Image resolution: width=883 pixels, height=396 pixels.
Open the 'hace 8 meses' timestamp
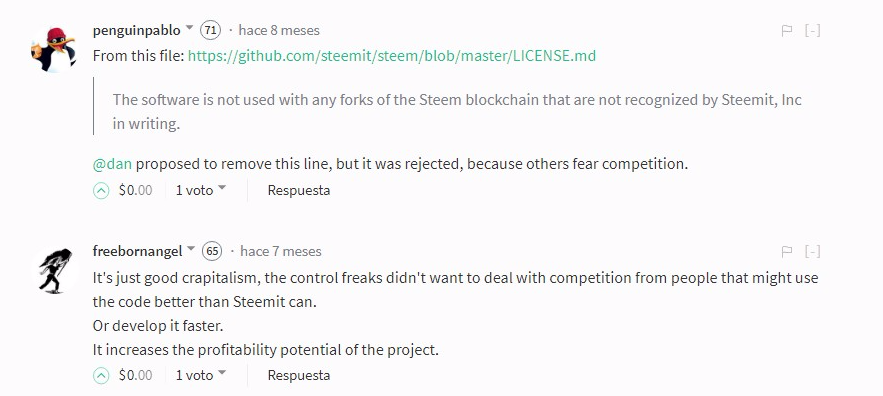pos(279,30)
